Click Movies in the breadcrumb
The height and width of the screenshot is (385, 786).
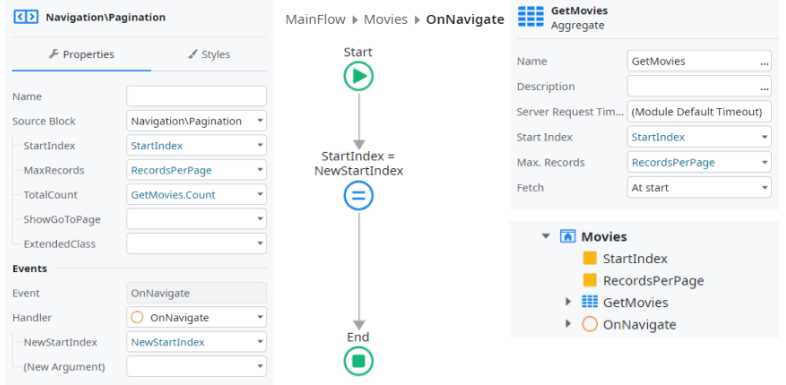pyautogui.click(x=386, y=20)
